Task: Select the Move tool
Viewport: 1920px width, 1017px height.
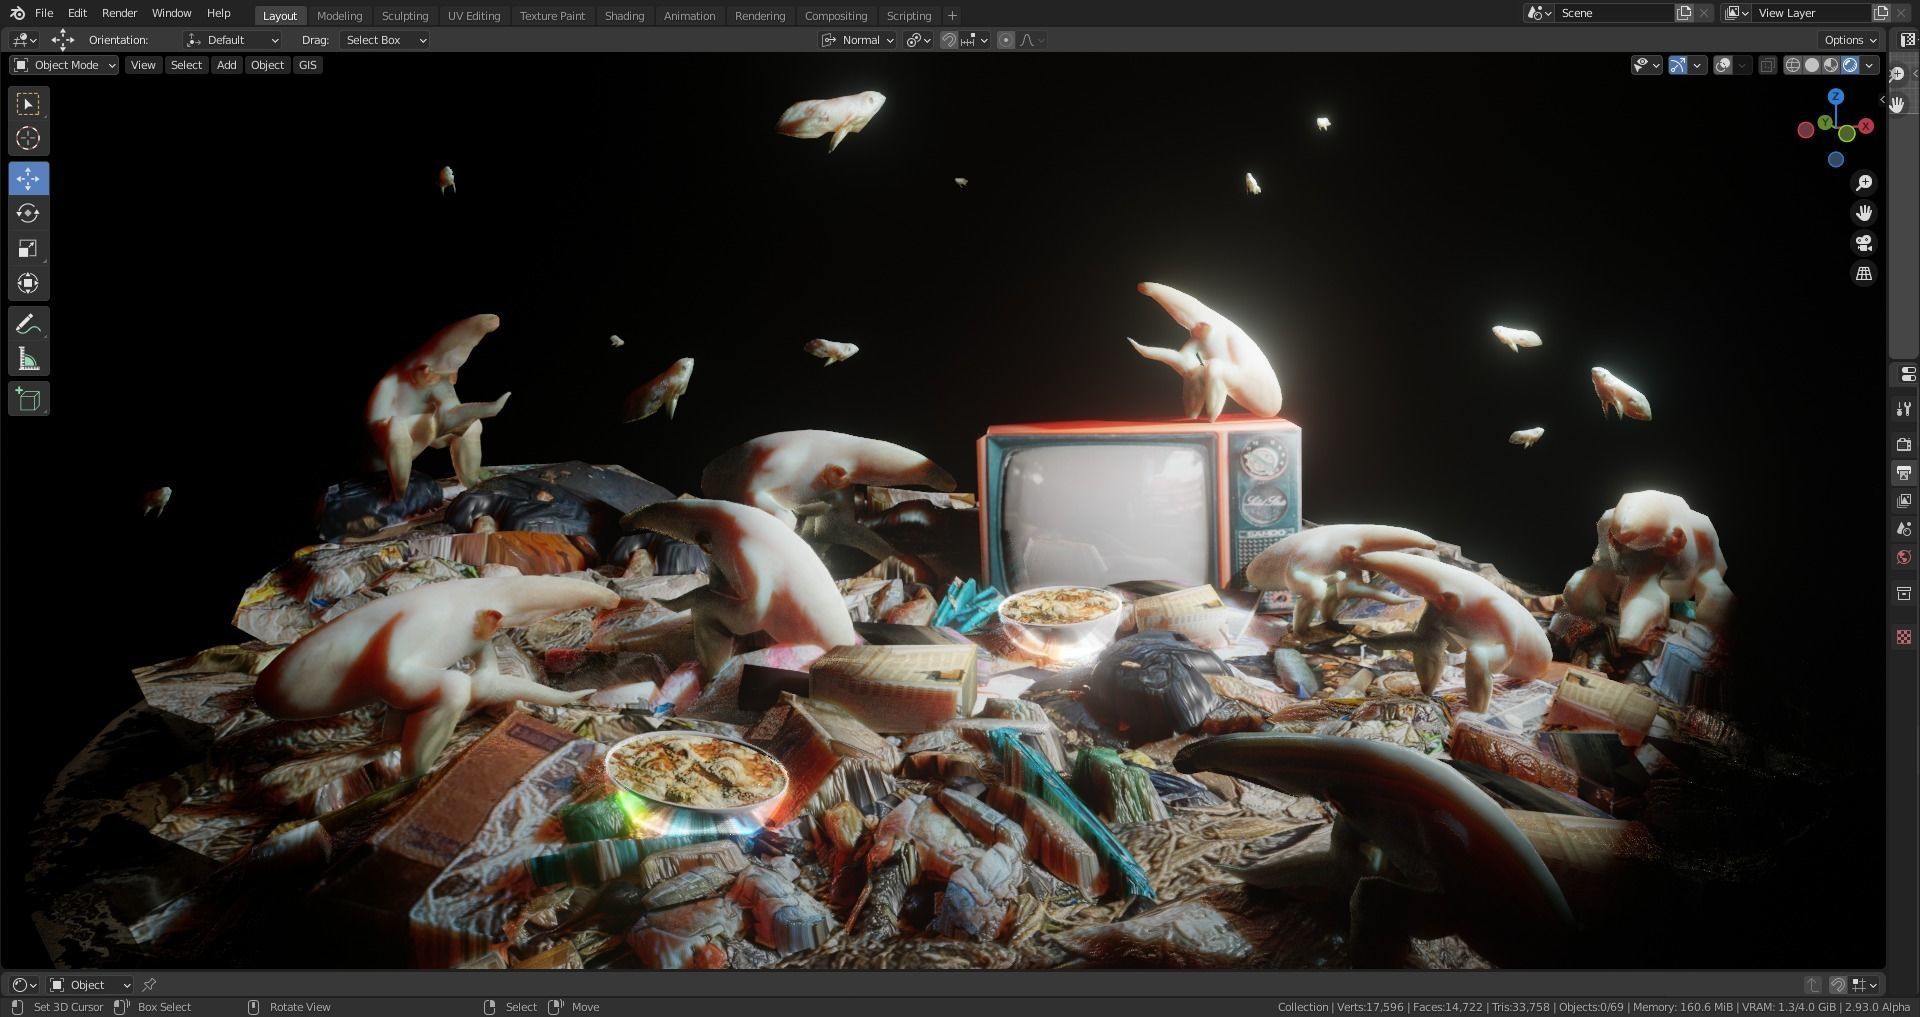Action: (28, 178)
